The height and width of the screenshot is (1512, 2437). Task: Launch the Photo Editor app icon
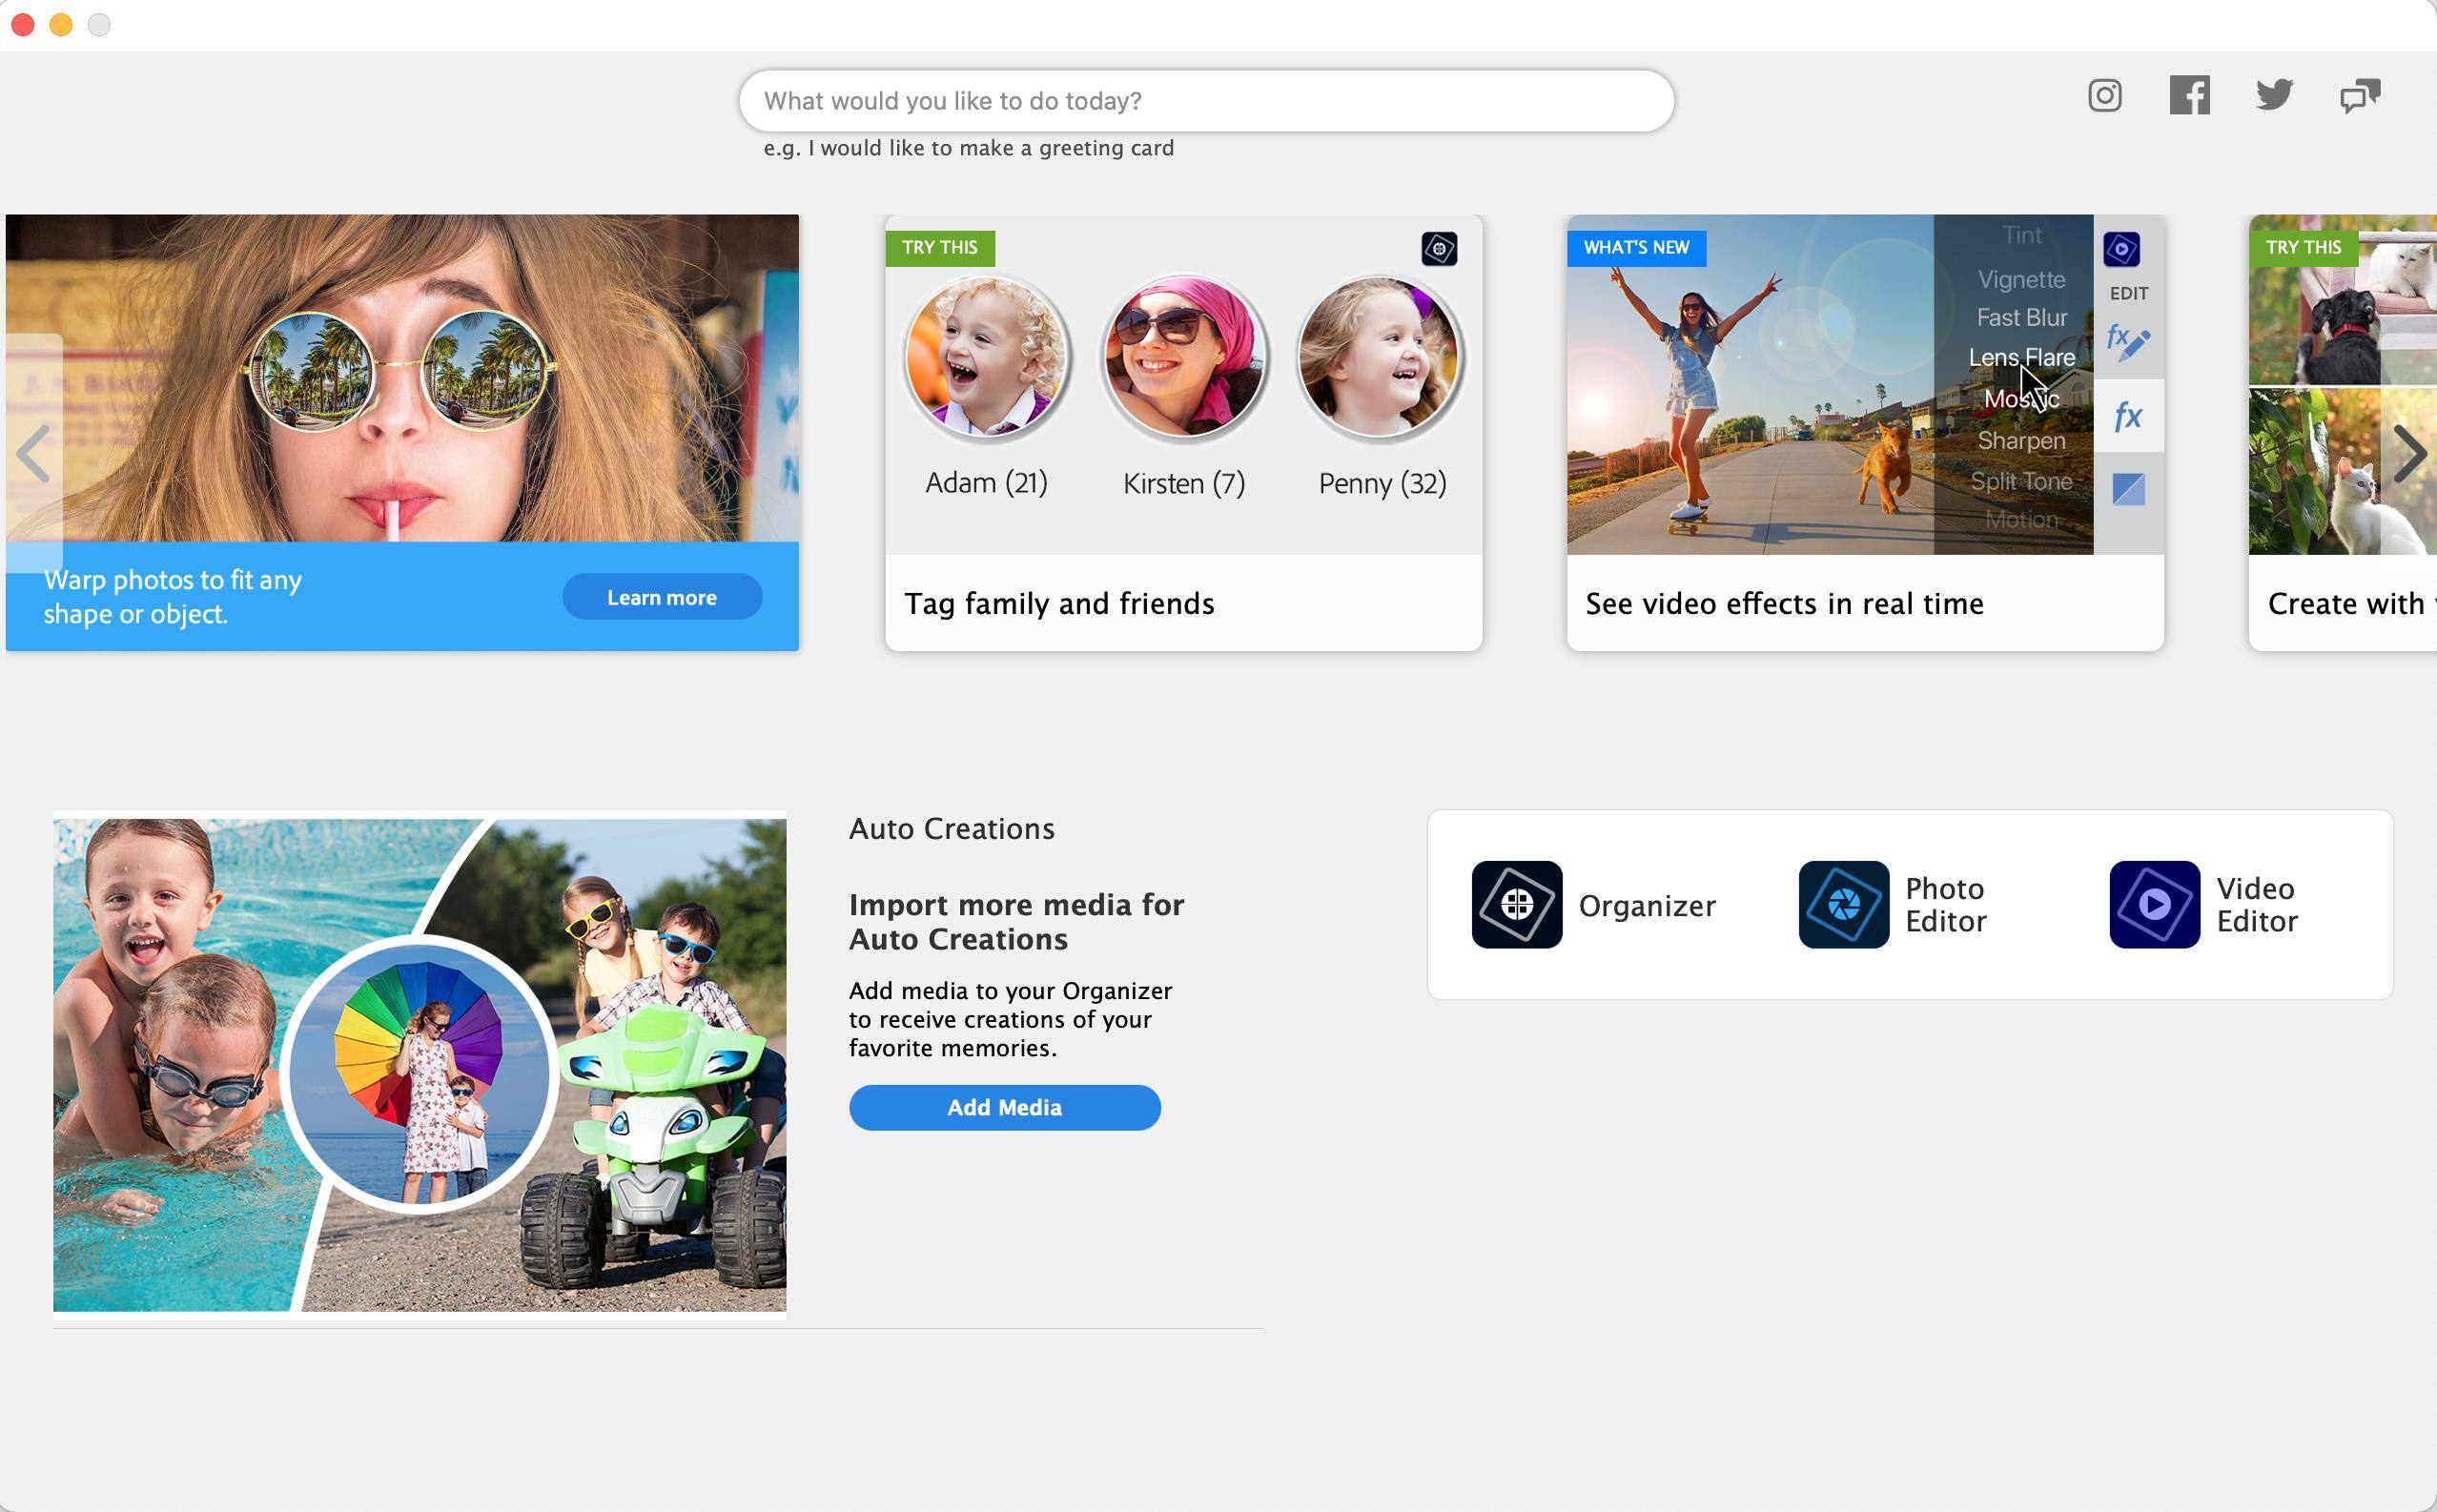click(x=1843, y=905)
